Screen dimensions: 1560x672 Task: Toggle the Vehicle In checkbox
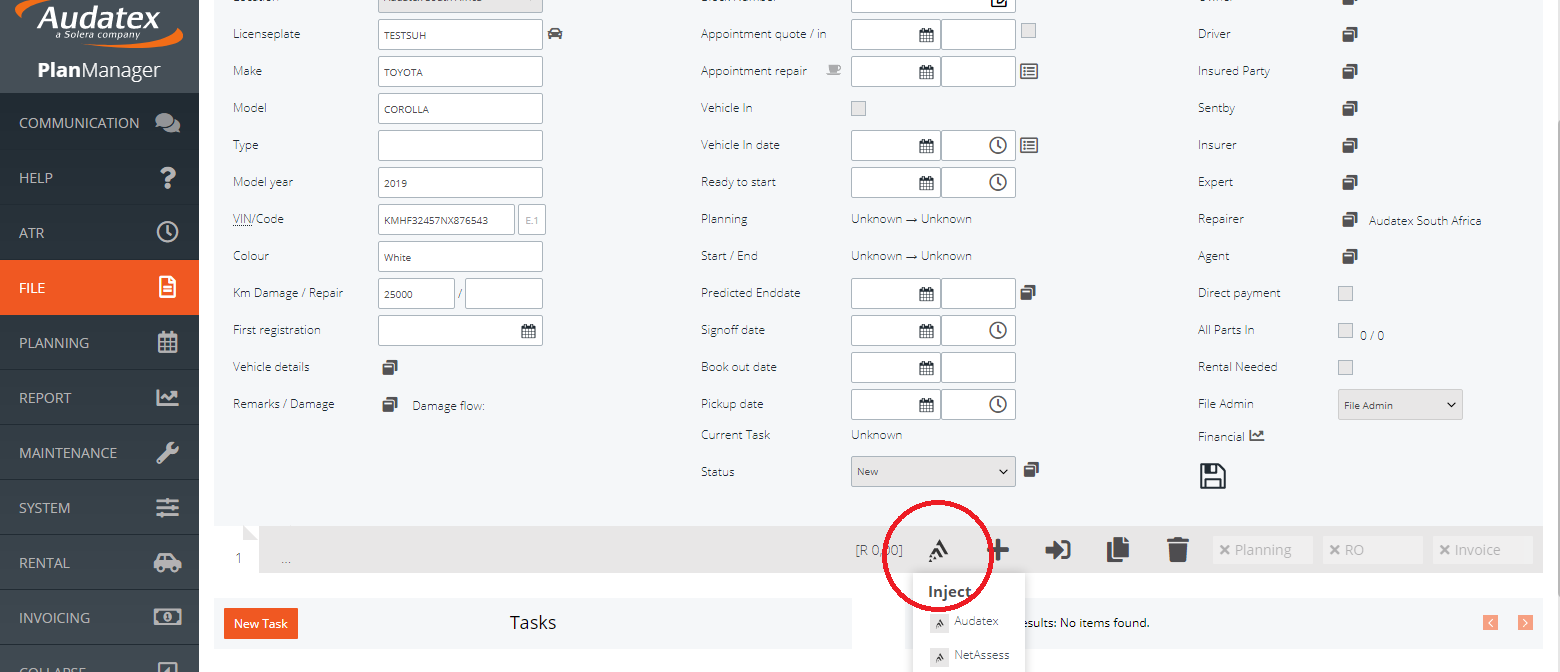(858, 108)
